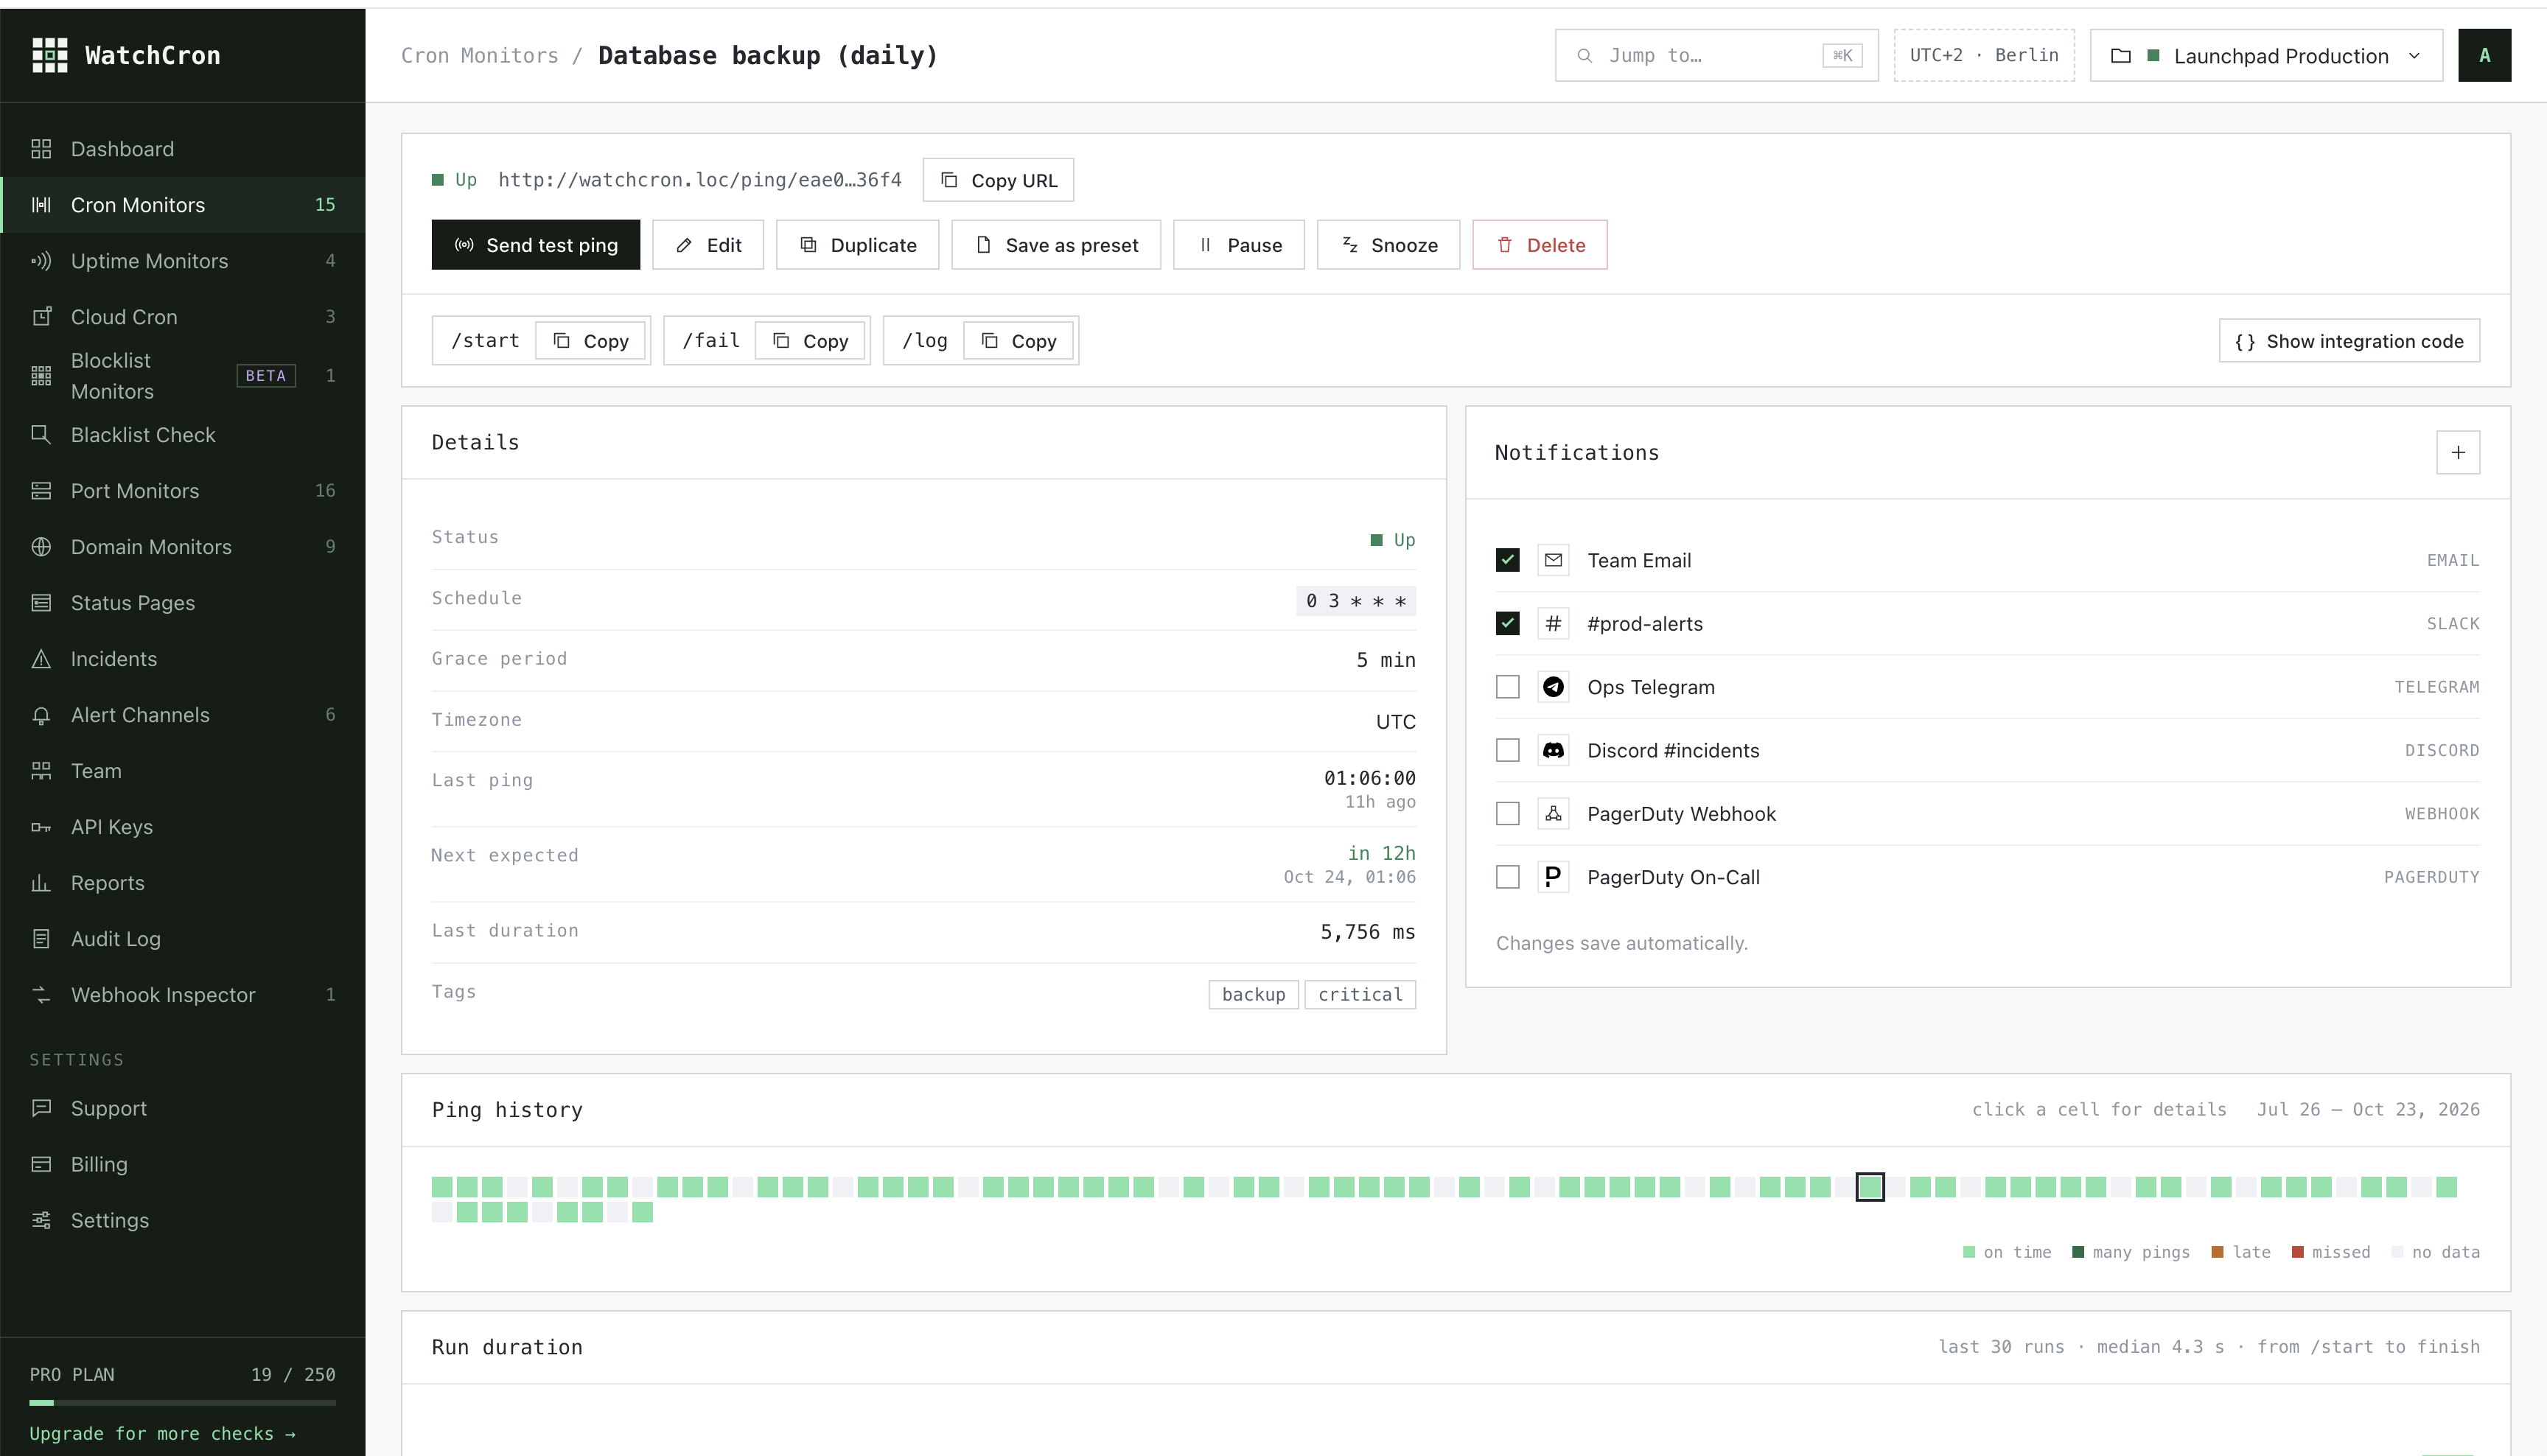Click the Incidents warning triangle icon in sidebar
Image resolution: width=2547 pixels, height=1456 pixels.
[41, 659]
